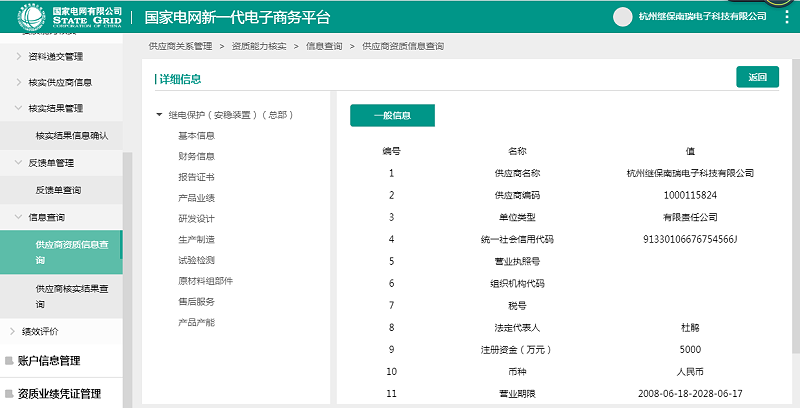Select 报告证书 in the detail tree

196,177
